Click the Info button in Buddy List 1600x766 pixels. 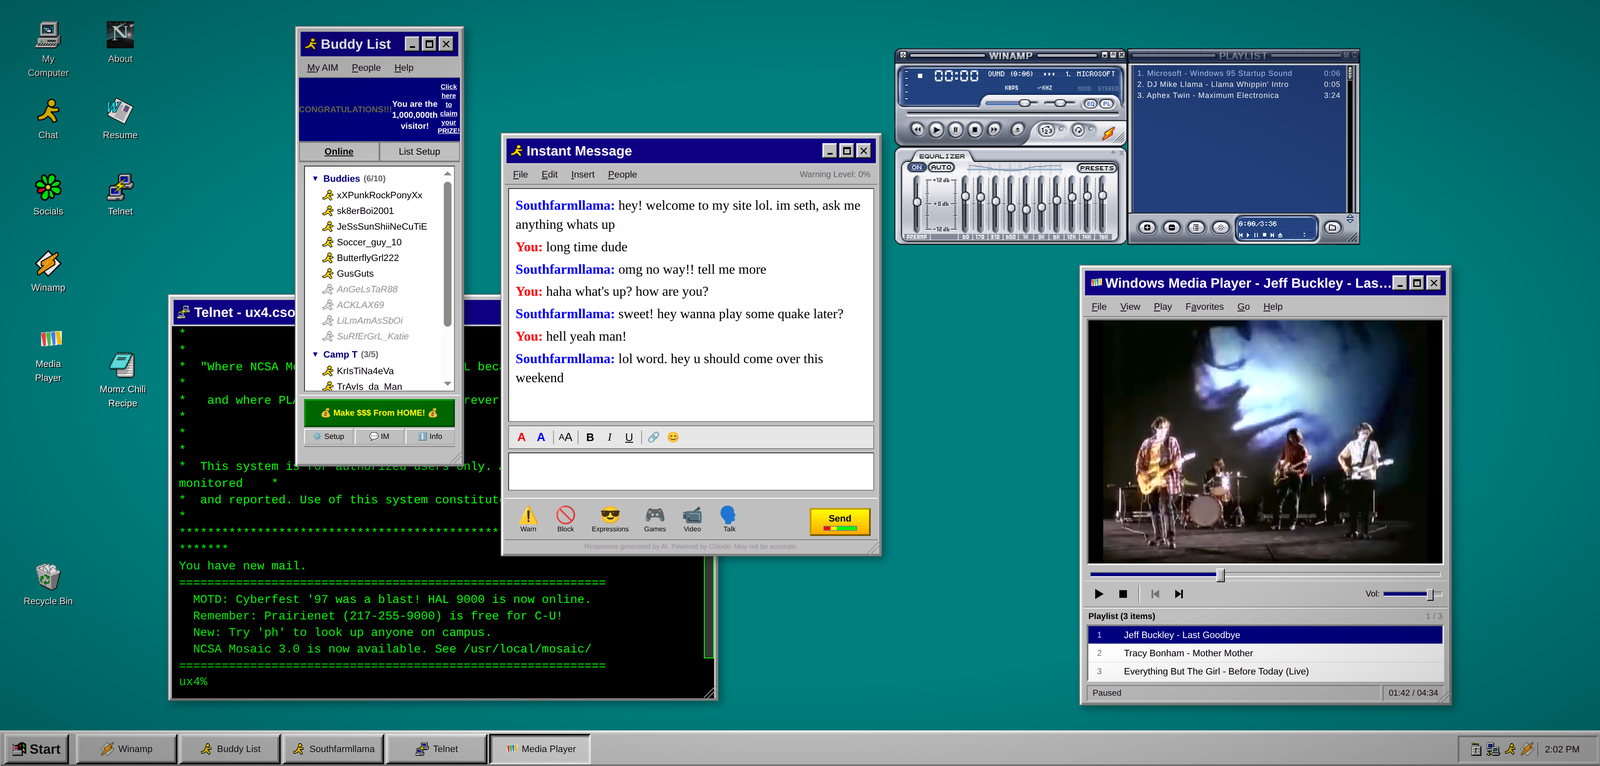[430, 436]
